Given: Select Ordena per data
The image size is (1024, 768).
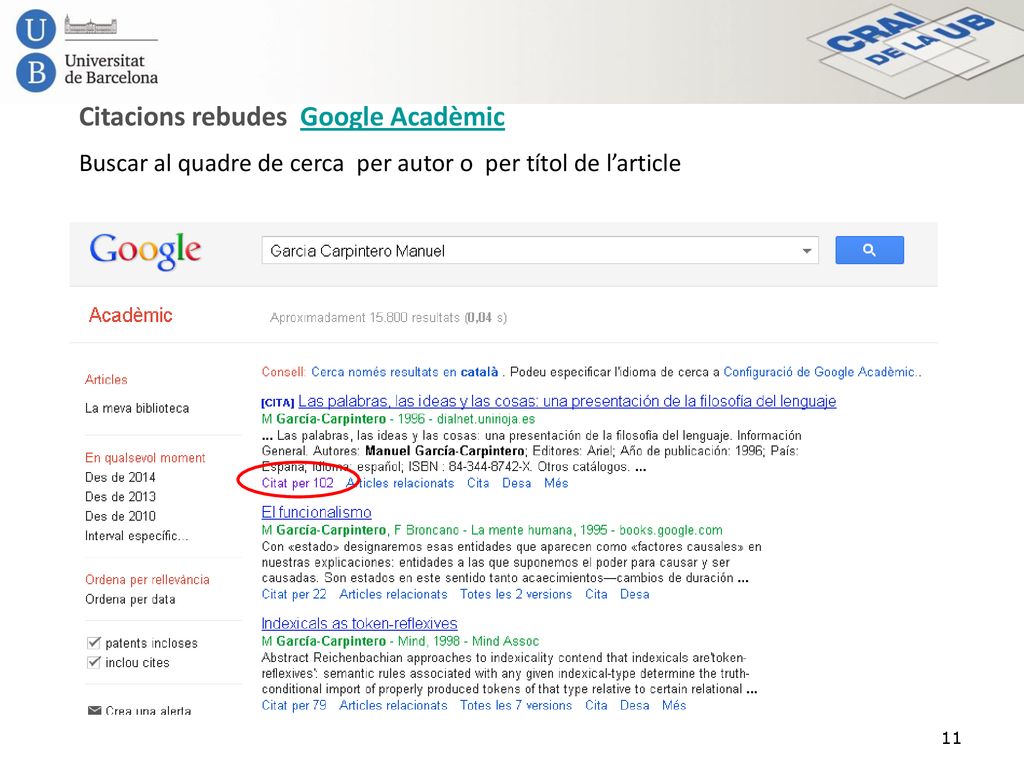Looking at the screenshot, I should coord(130,599).
